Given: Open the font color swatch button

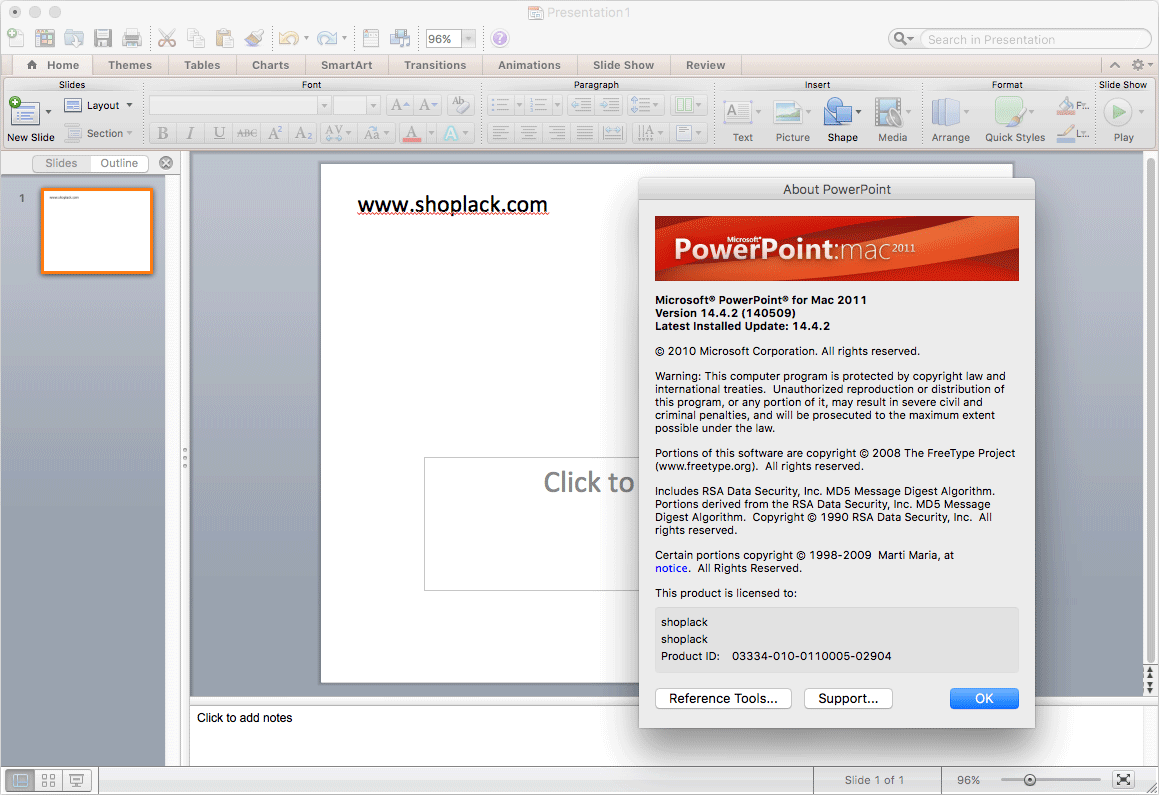Looking at the screenshot, I should click(x=412, y=133).
